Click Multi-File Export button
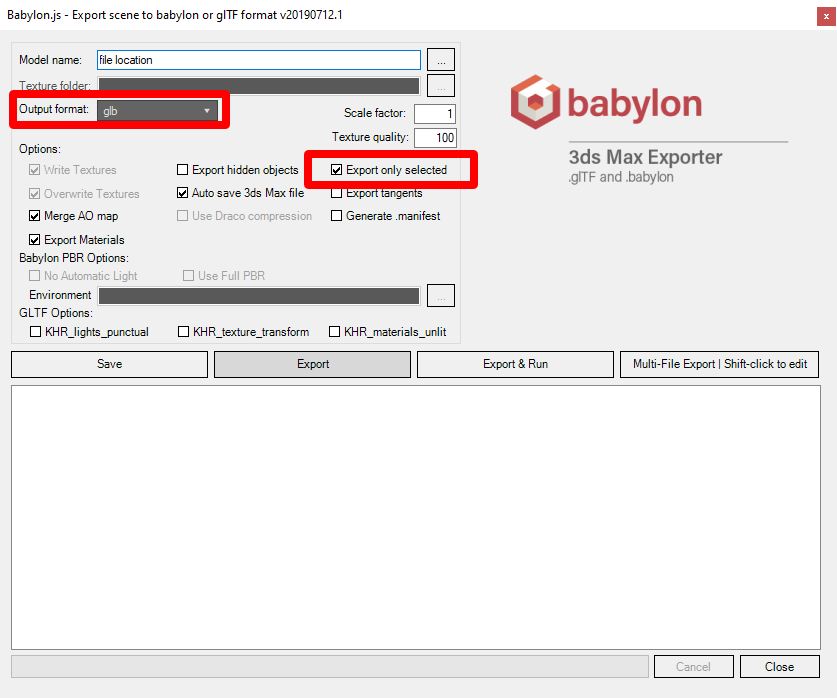837x698 pixels. click(719, 364)
